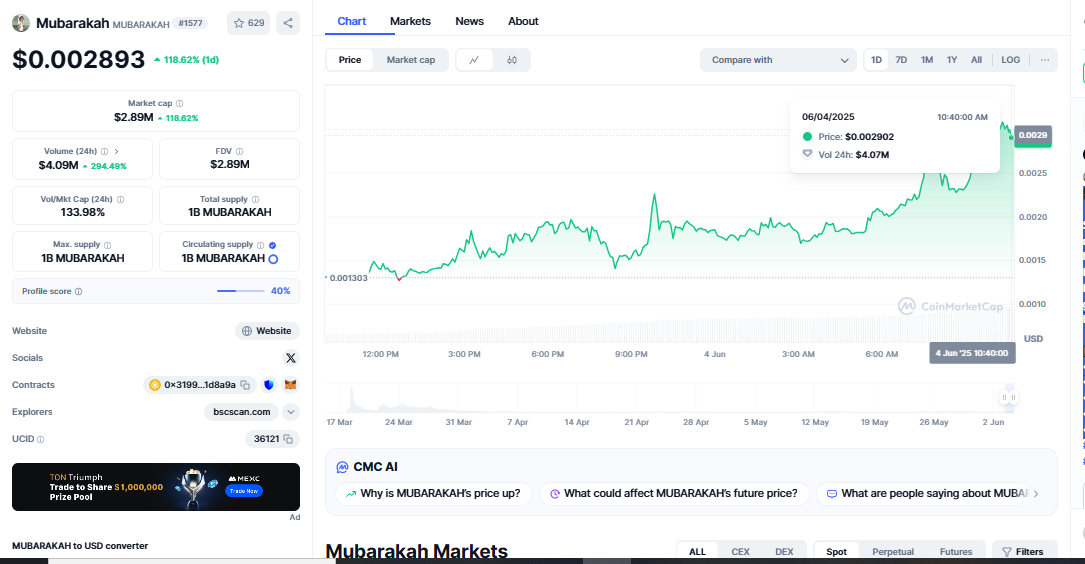Copy the contract address icon
Viewport: 1085px width, 564px height.
point(245,385)
